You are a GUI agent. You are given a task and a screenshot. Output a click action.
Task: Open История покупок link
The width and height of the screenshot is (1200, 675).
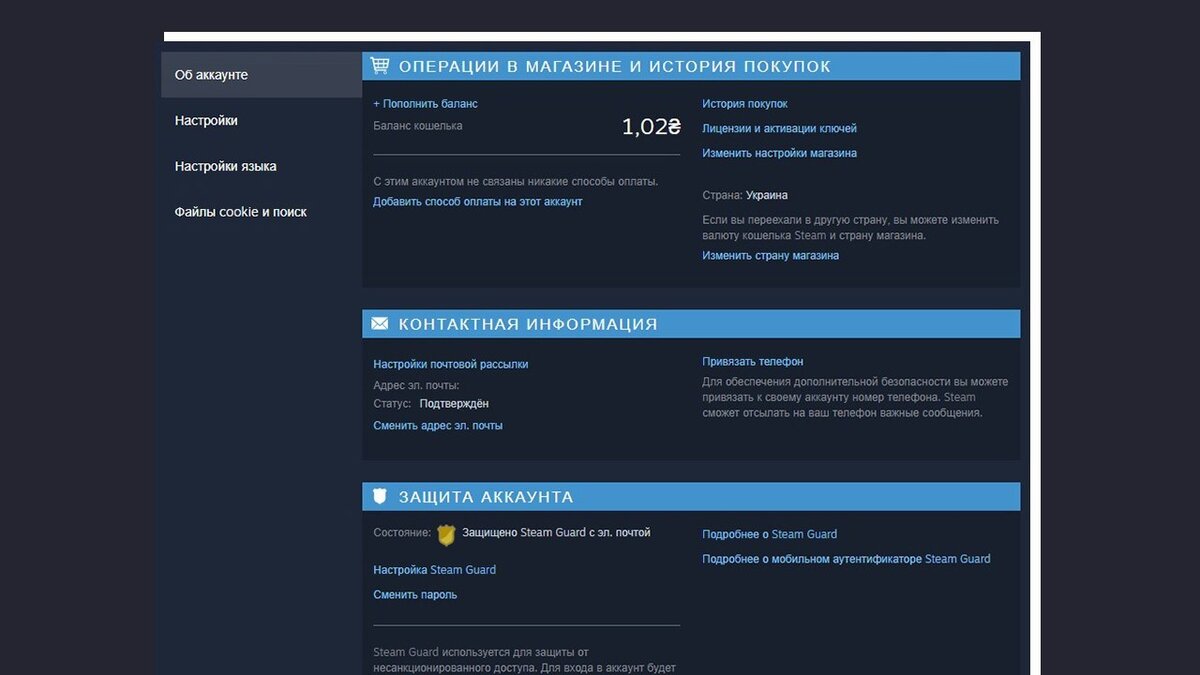click(x=744, y=104)
